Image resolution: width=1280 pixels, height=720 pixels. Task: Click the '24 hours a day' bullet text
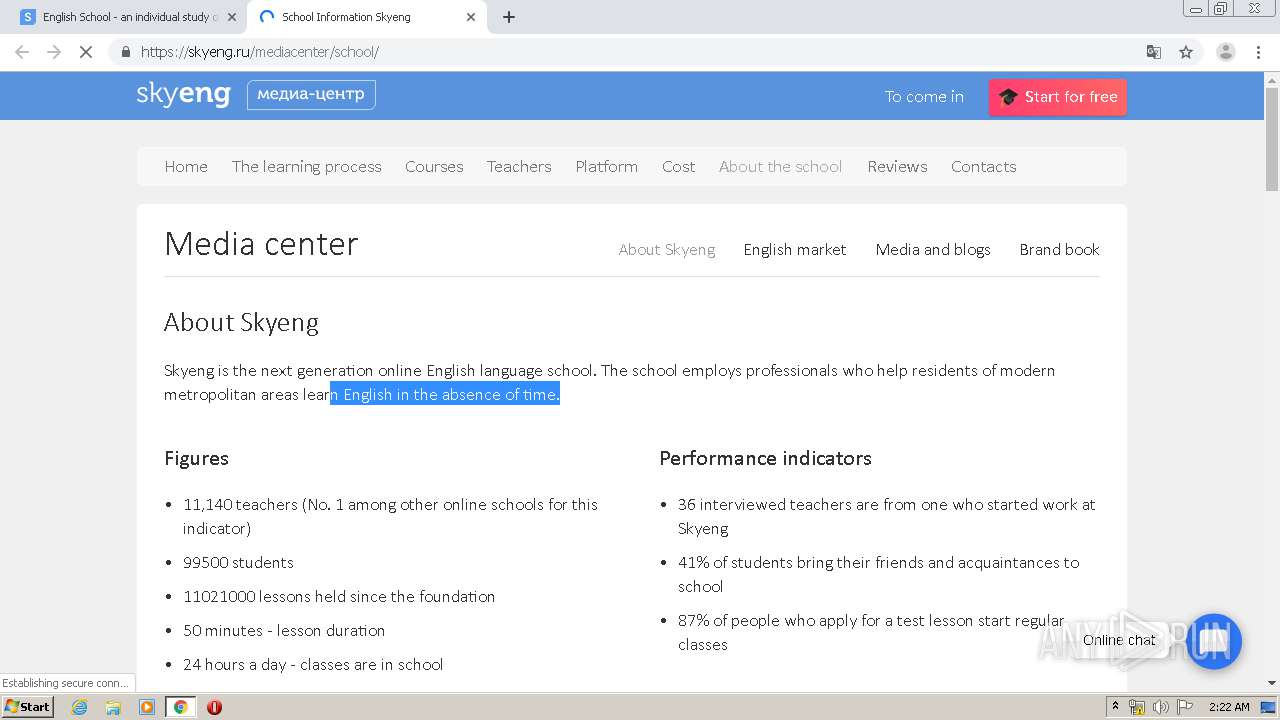point(313,665)
